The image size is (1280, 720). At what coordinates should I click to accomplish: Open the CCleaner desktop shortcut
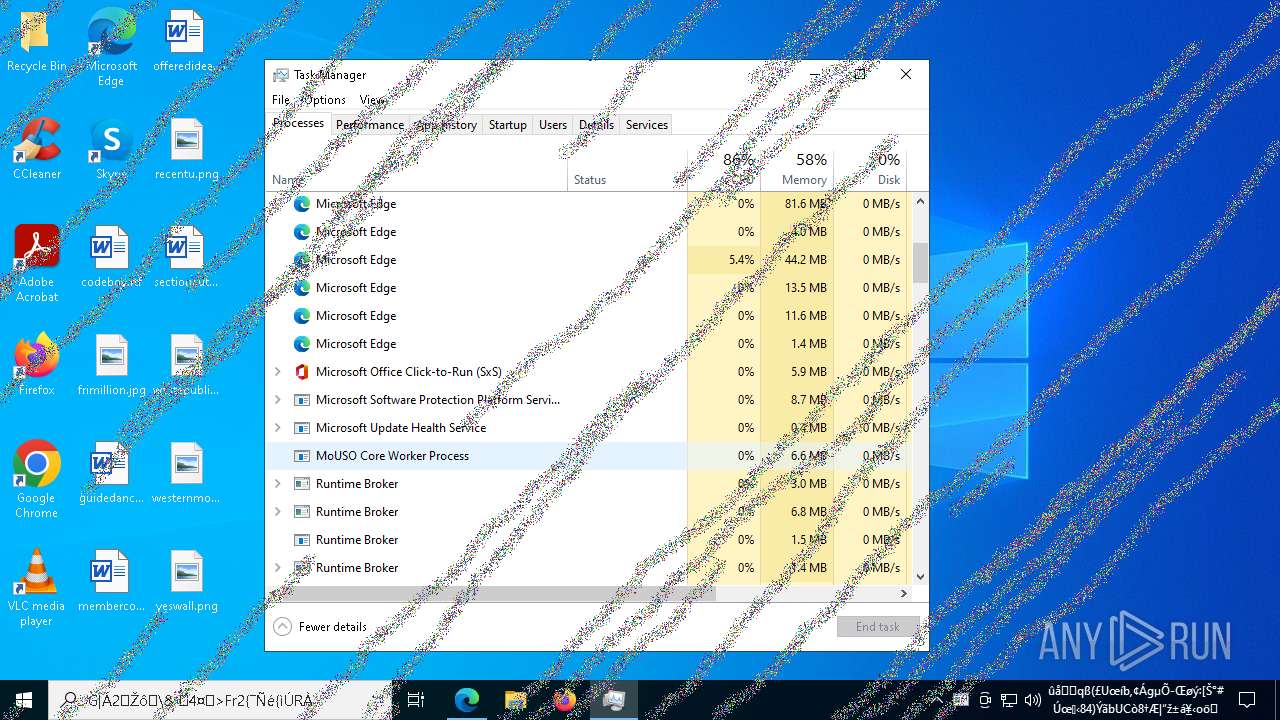click(x=37, y=150)
